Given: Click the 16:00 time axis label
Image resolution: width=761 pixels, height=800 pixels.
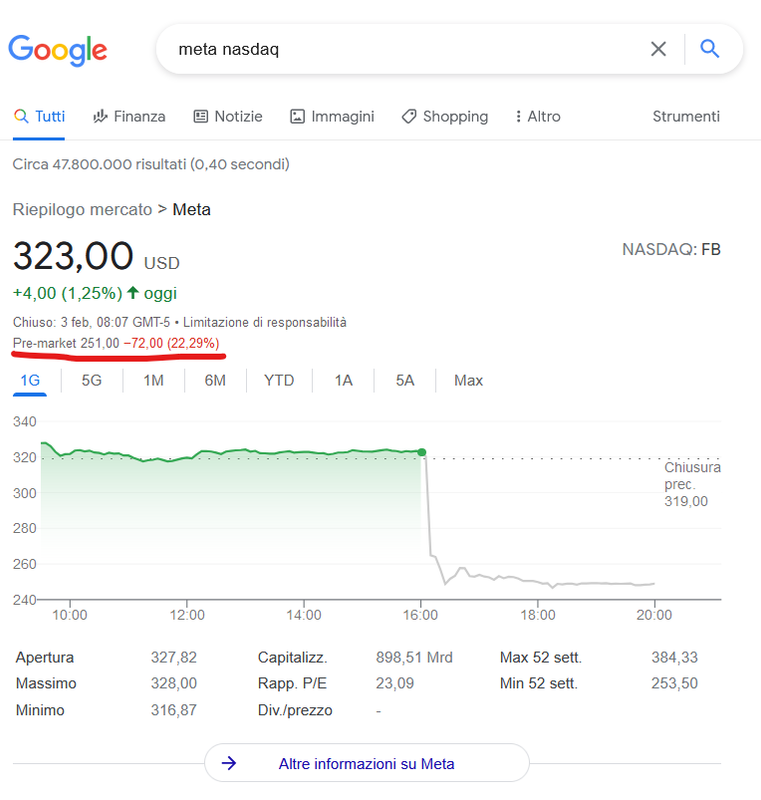Looking at the screenshot, I should [x=420, y=615].
